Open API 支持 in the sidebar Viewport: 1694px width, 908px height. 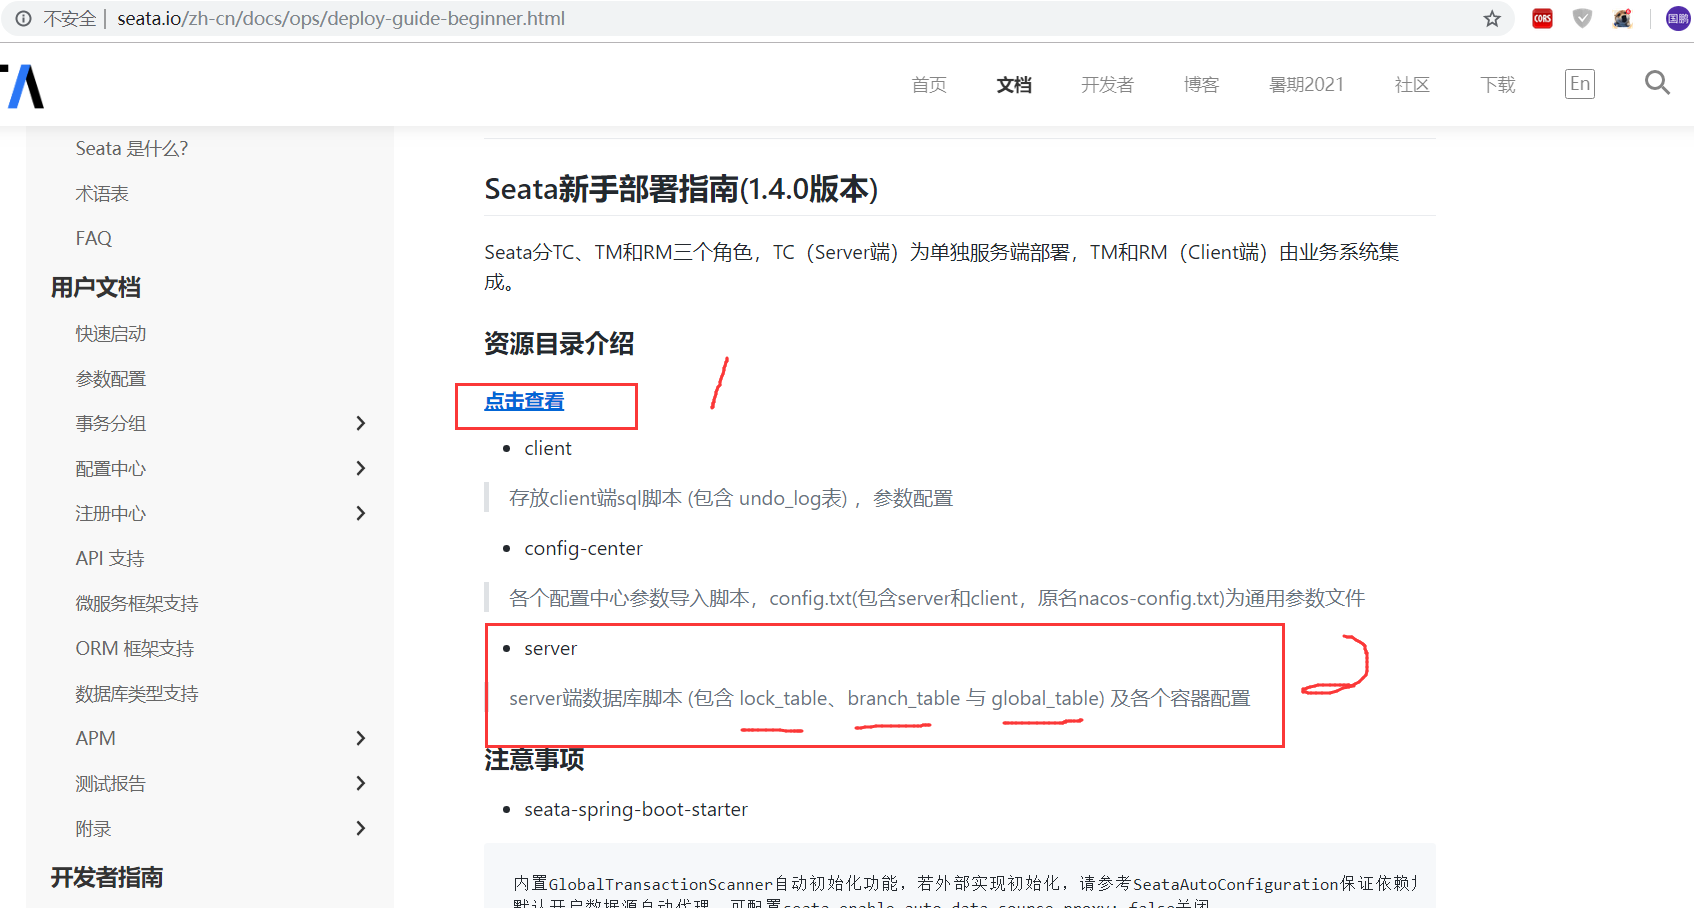tap(110, 559)
